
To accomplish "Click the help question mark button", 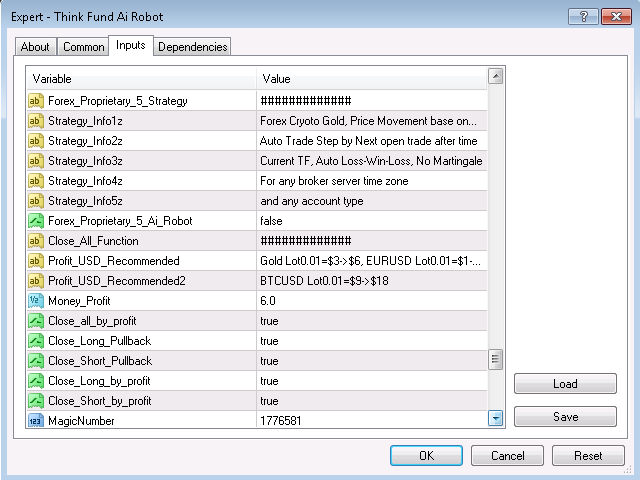I will pos(583,17).
